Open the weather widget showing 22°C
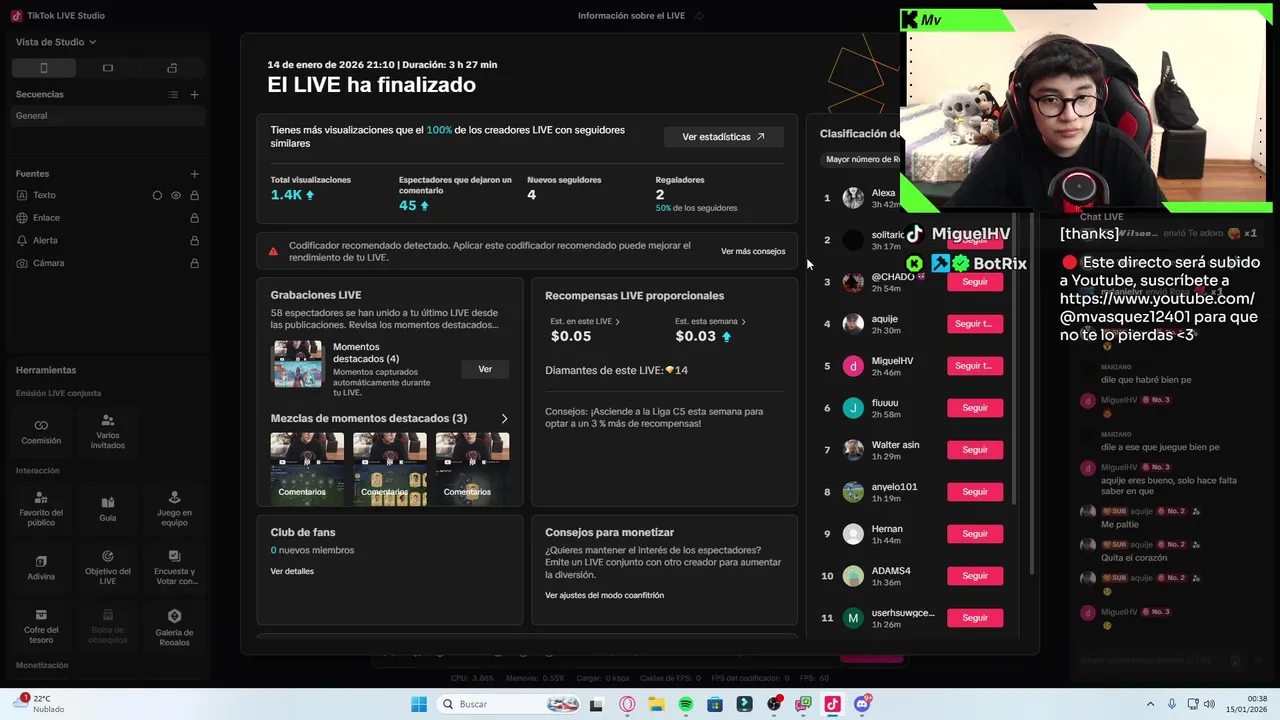1280x720 pixels. coord(40,704)
